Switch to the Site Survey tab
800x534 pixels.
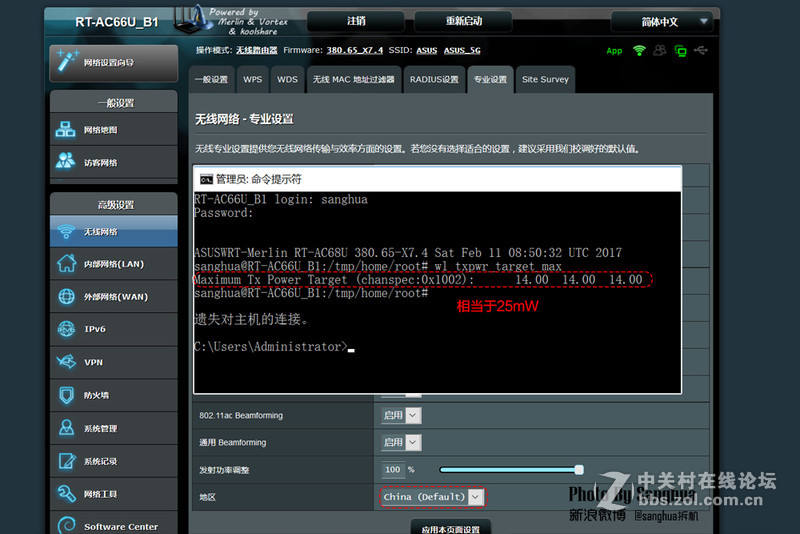point(545,80)
